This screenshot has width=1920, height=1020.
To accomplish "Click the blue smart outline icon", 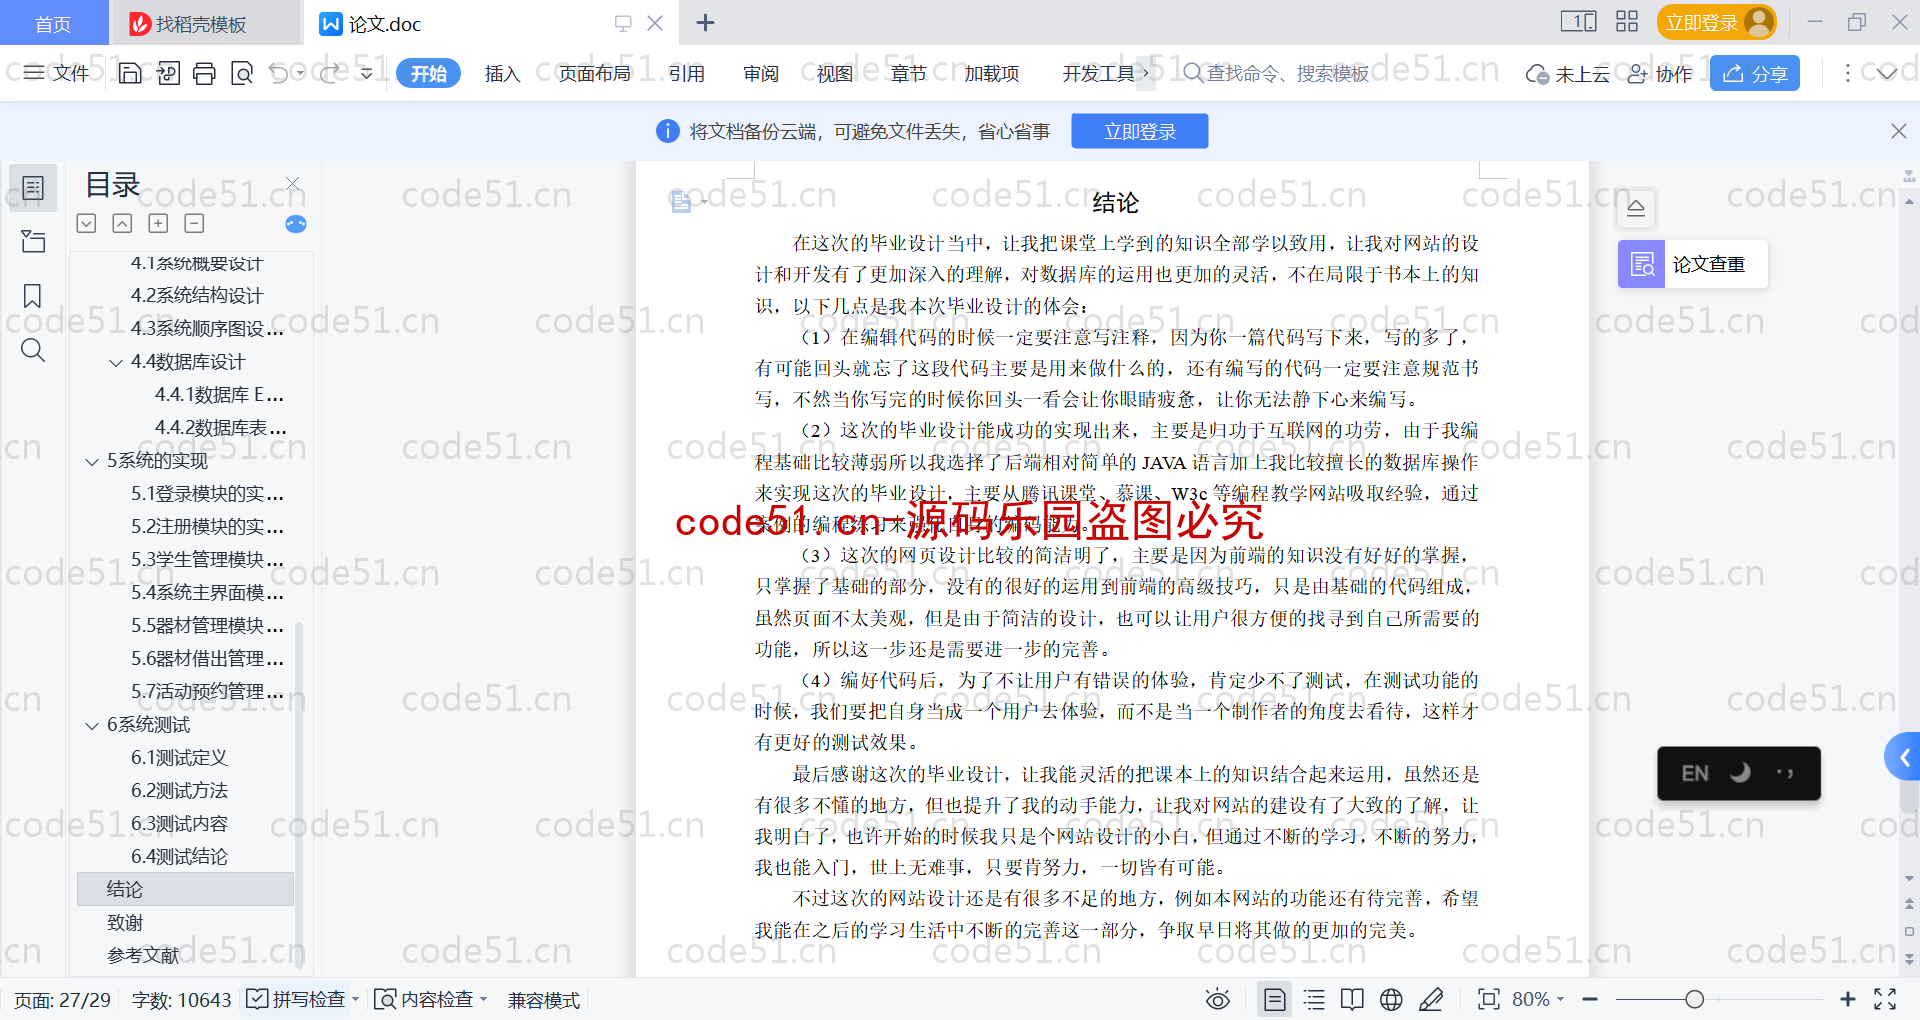I will pos(296,224).
